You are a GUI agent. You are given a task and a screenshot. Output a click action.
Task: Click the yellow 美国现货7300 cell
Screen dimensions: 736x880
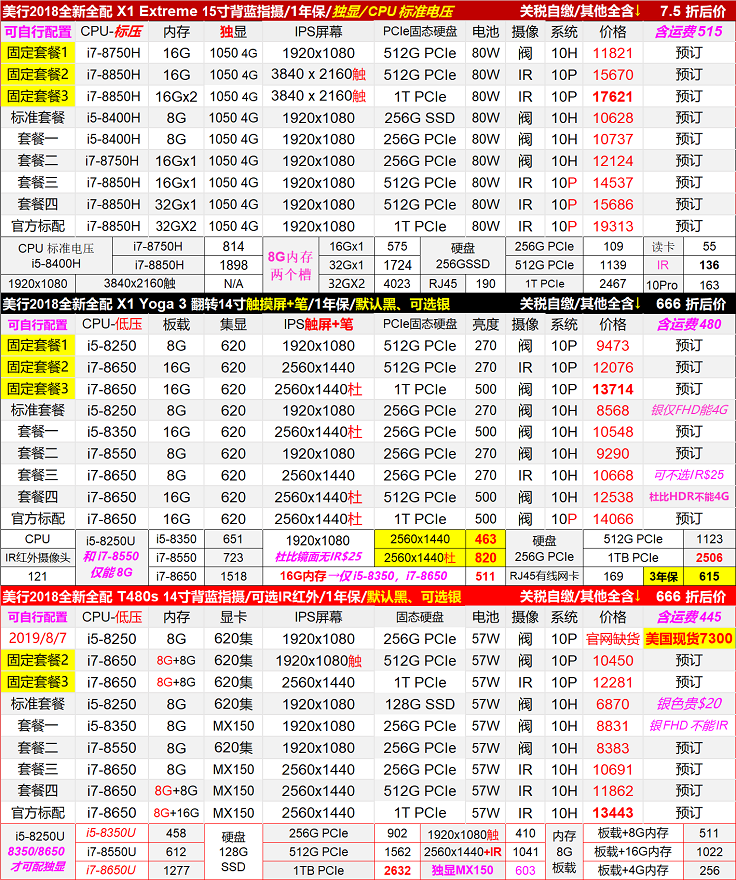coord(689,639)
